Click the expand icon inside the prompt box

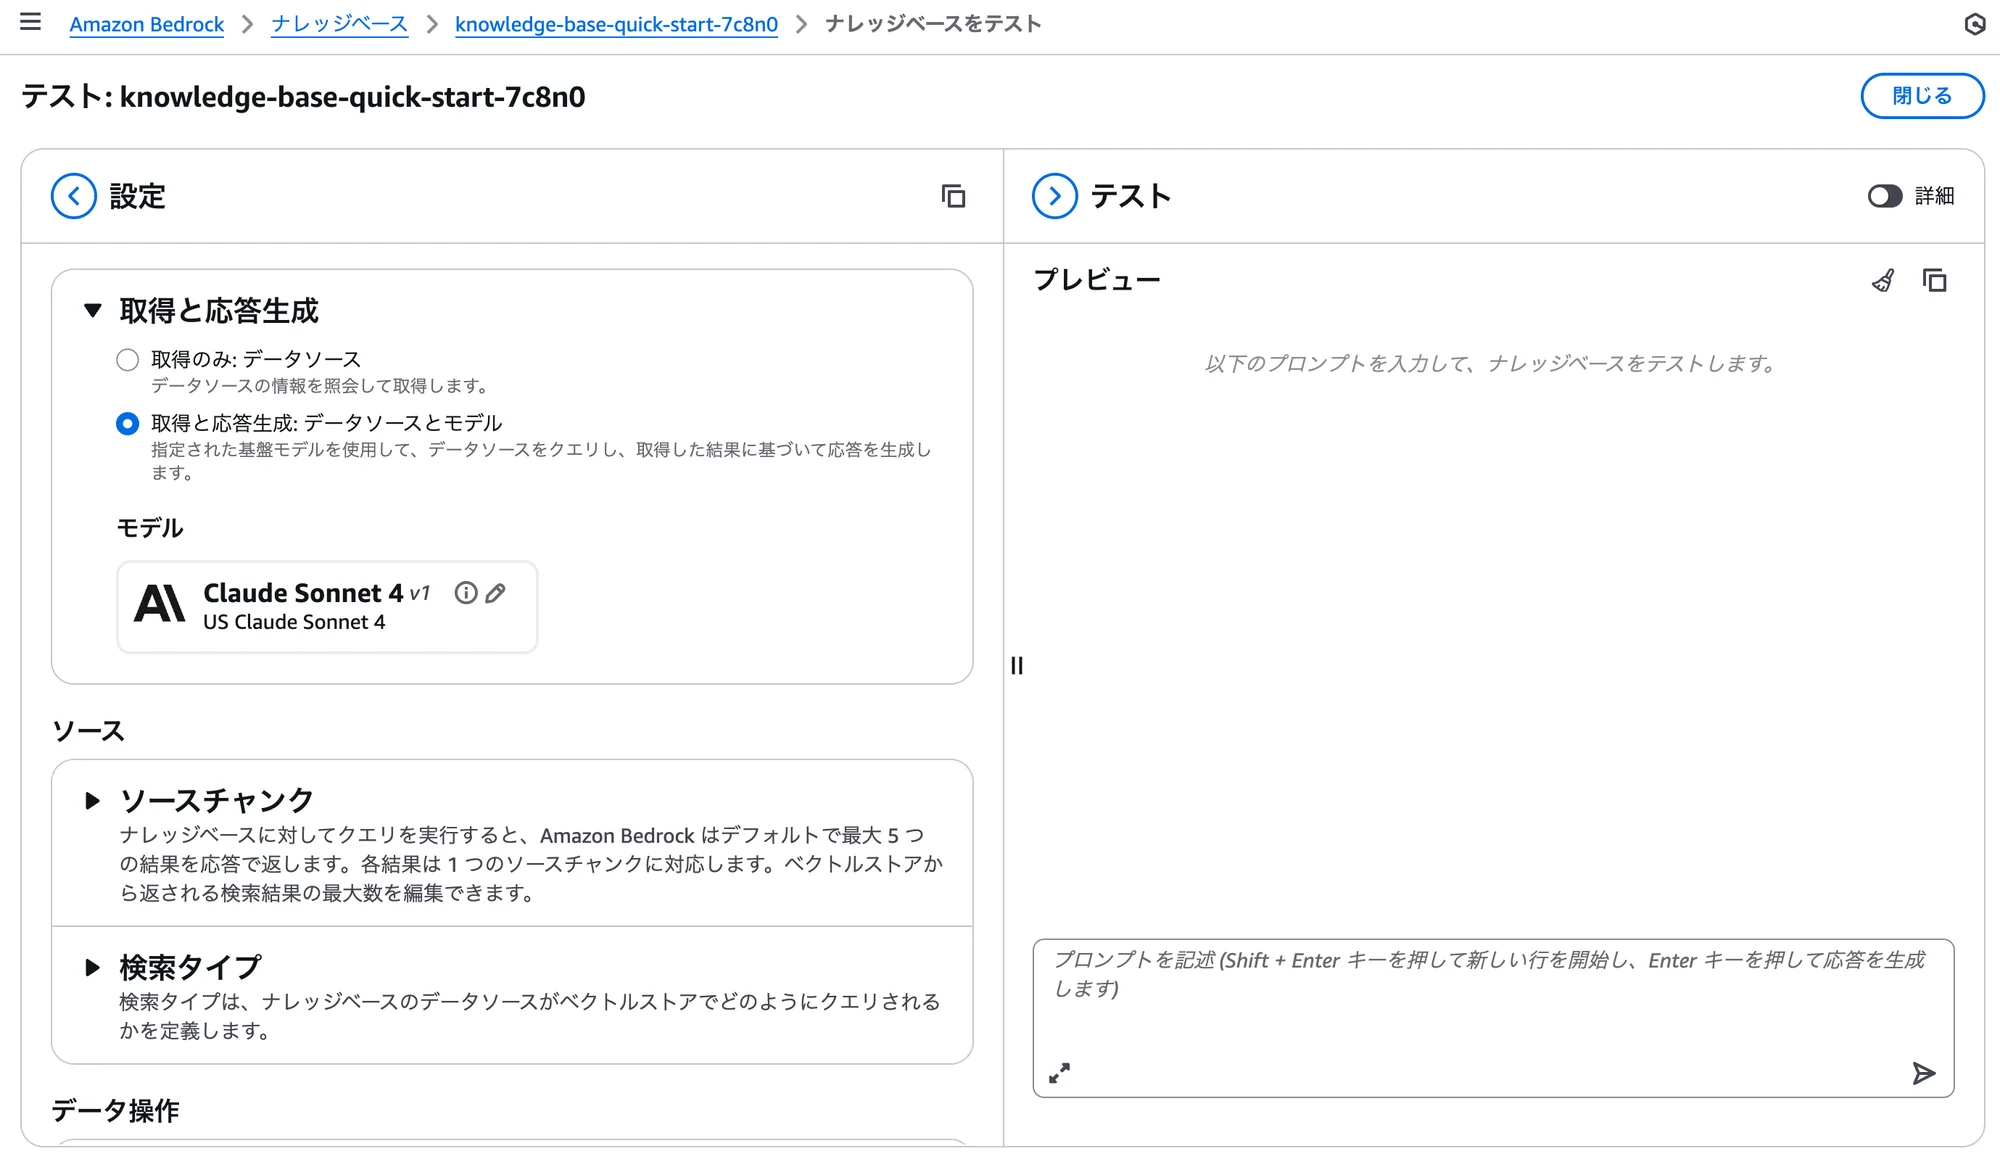coord(1061,1073)
